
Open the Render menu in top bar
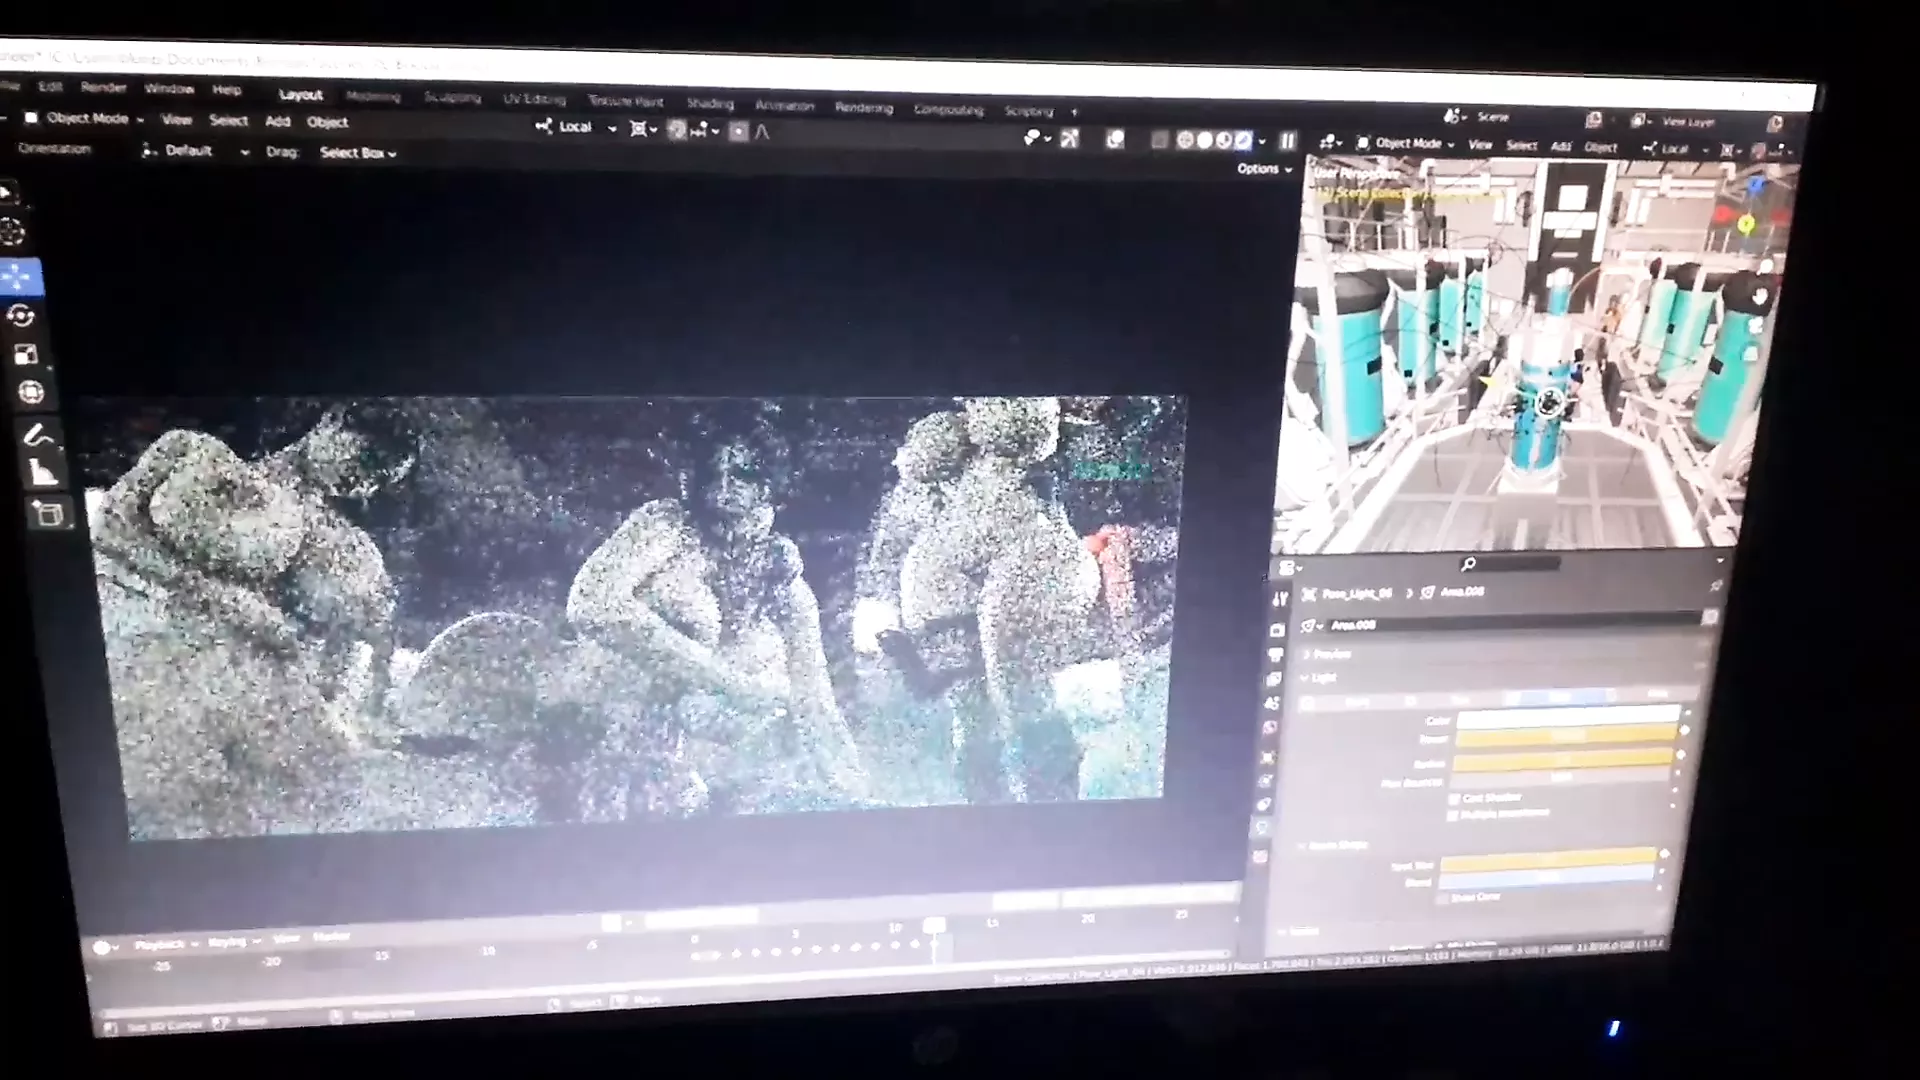tap(103, 88)
